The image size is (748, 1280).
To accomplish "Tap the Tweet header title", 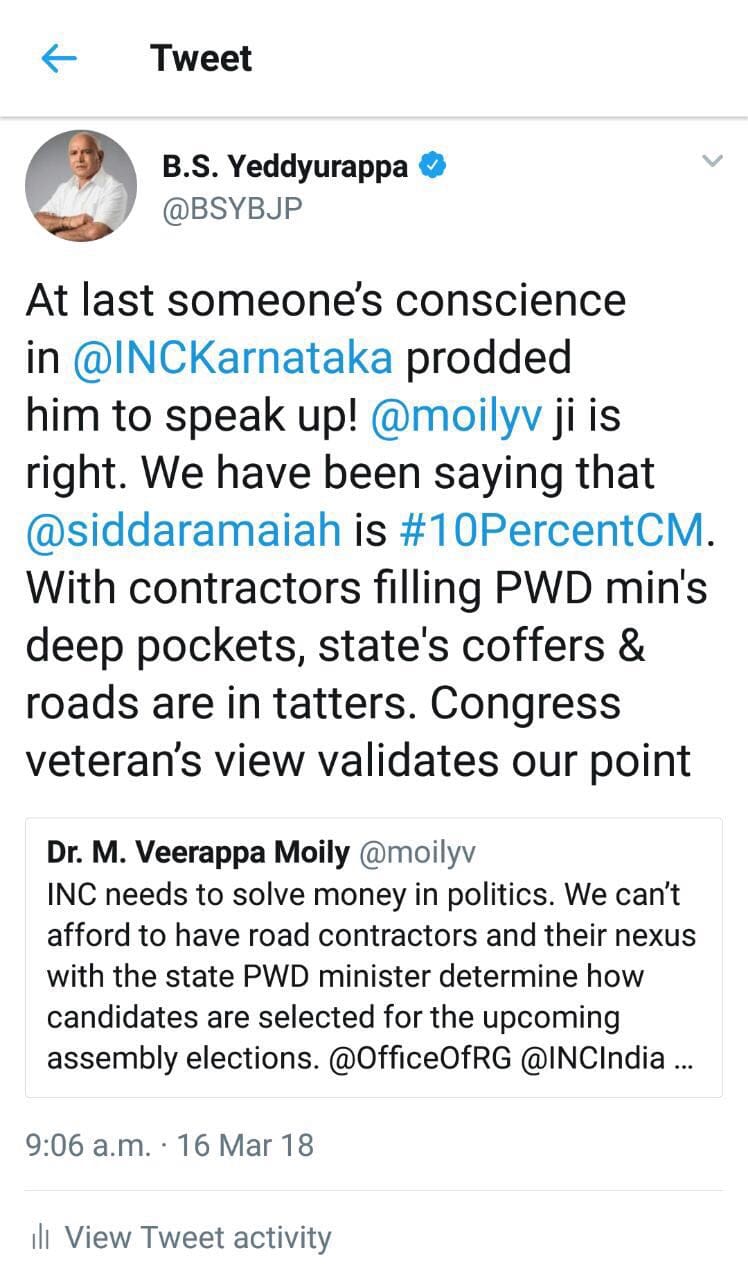I will point(201,58).
